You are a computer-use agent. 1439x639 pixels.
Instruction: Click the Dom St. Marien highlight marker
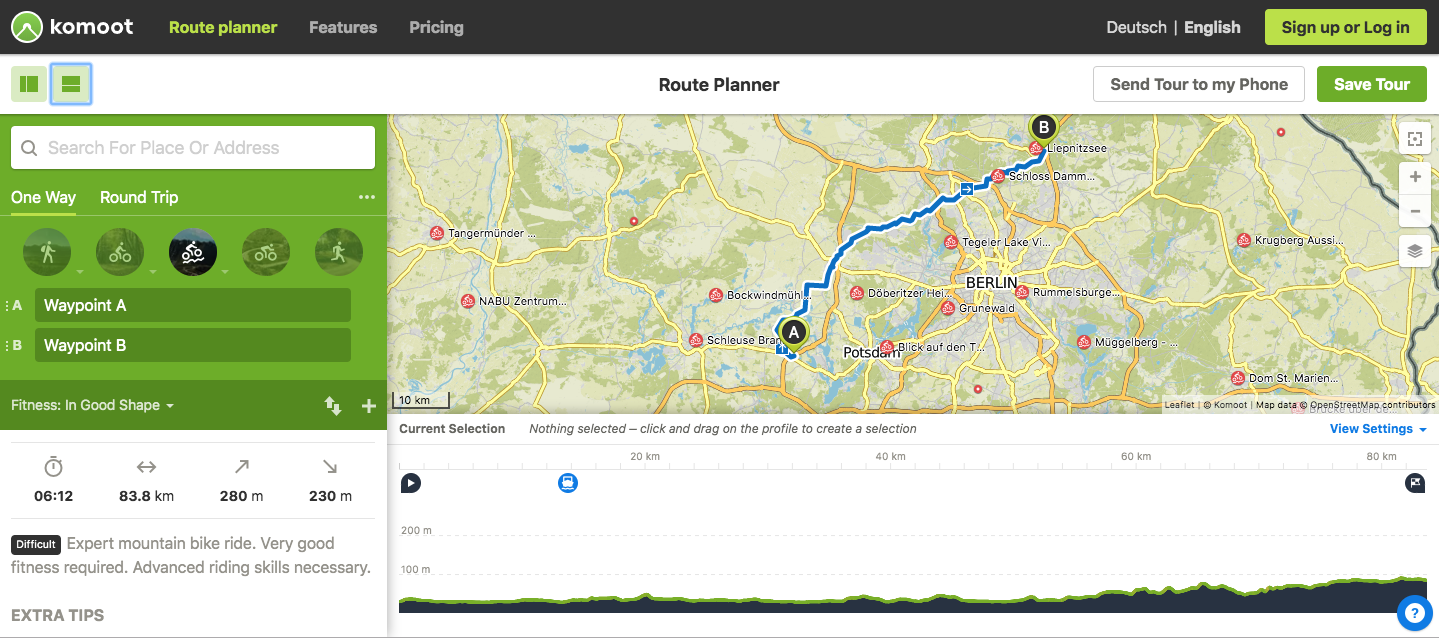pyautogui.click(x=1238, y=378)
